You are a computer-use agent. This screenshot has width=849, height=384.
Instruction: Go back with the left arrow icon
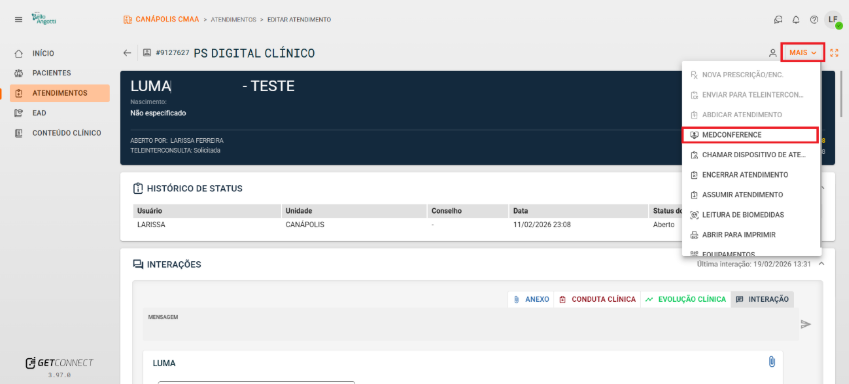click(127, 53)
